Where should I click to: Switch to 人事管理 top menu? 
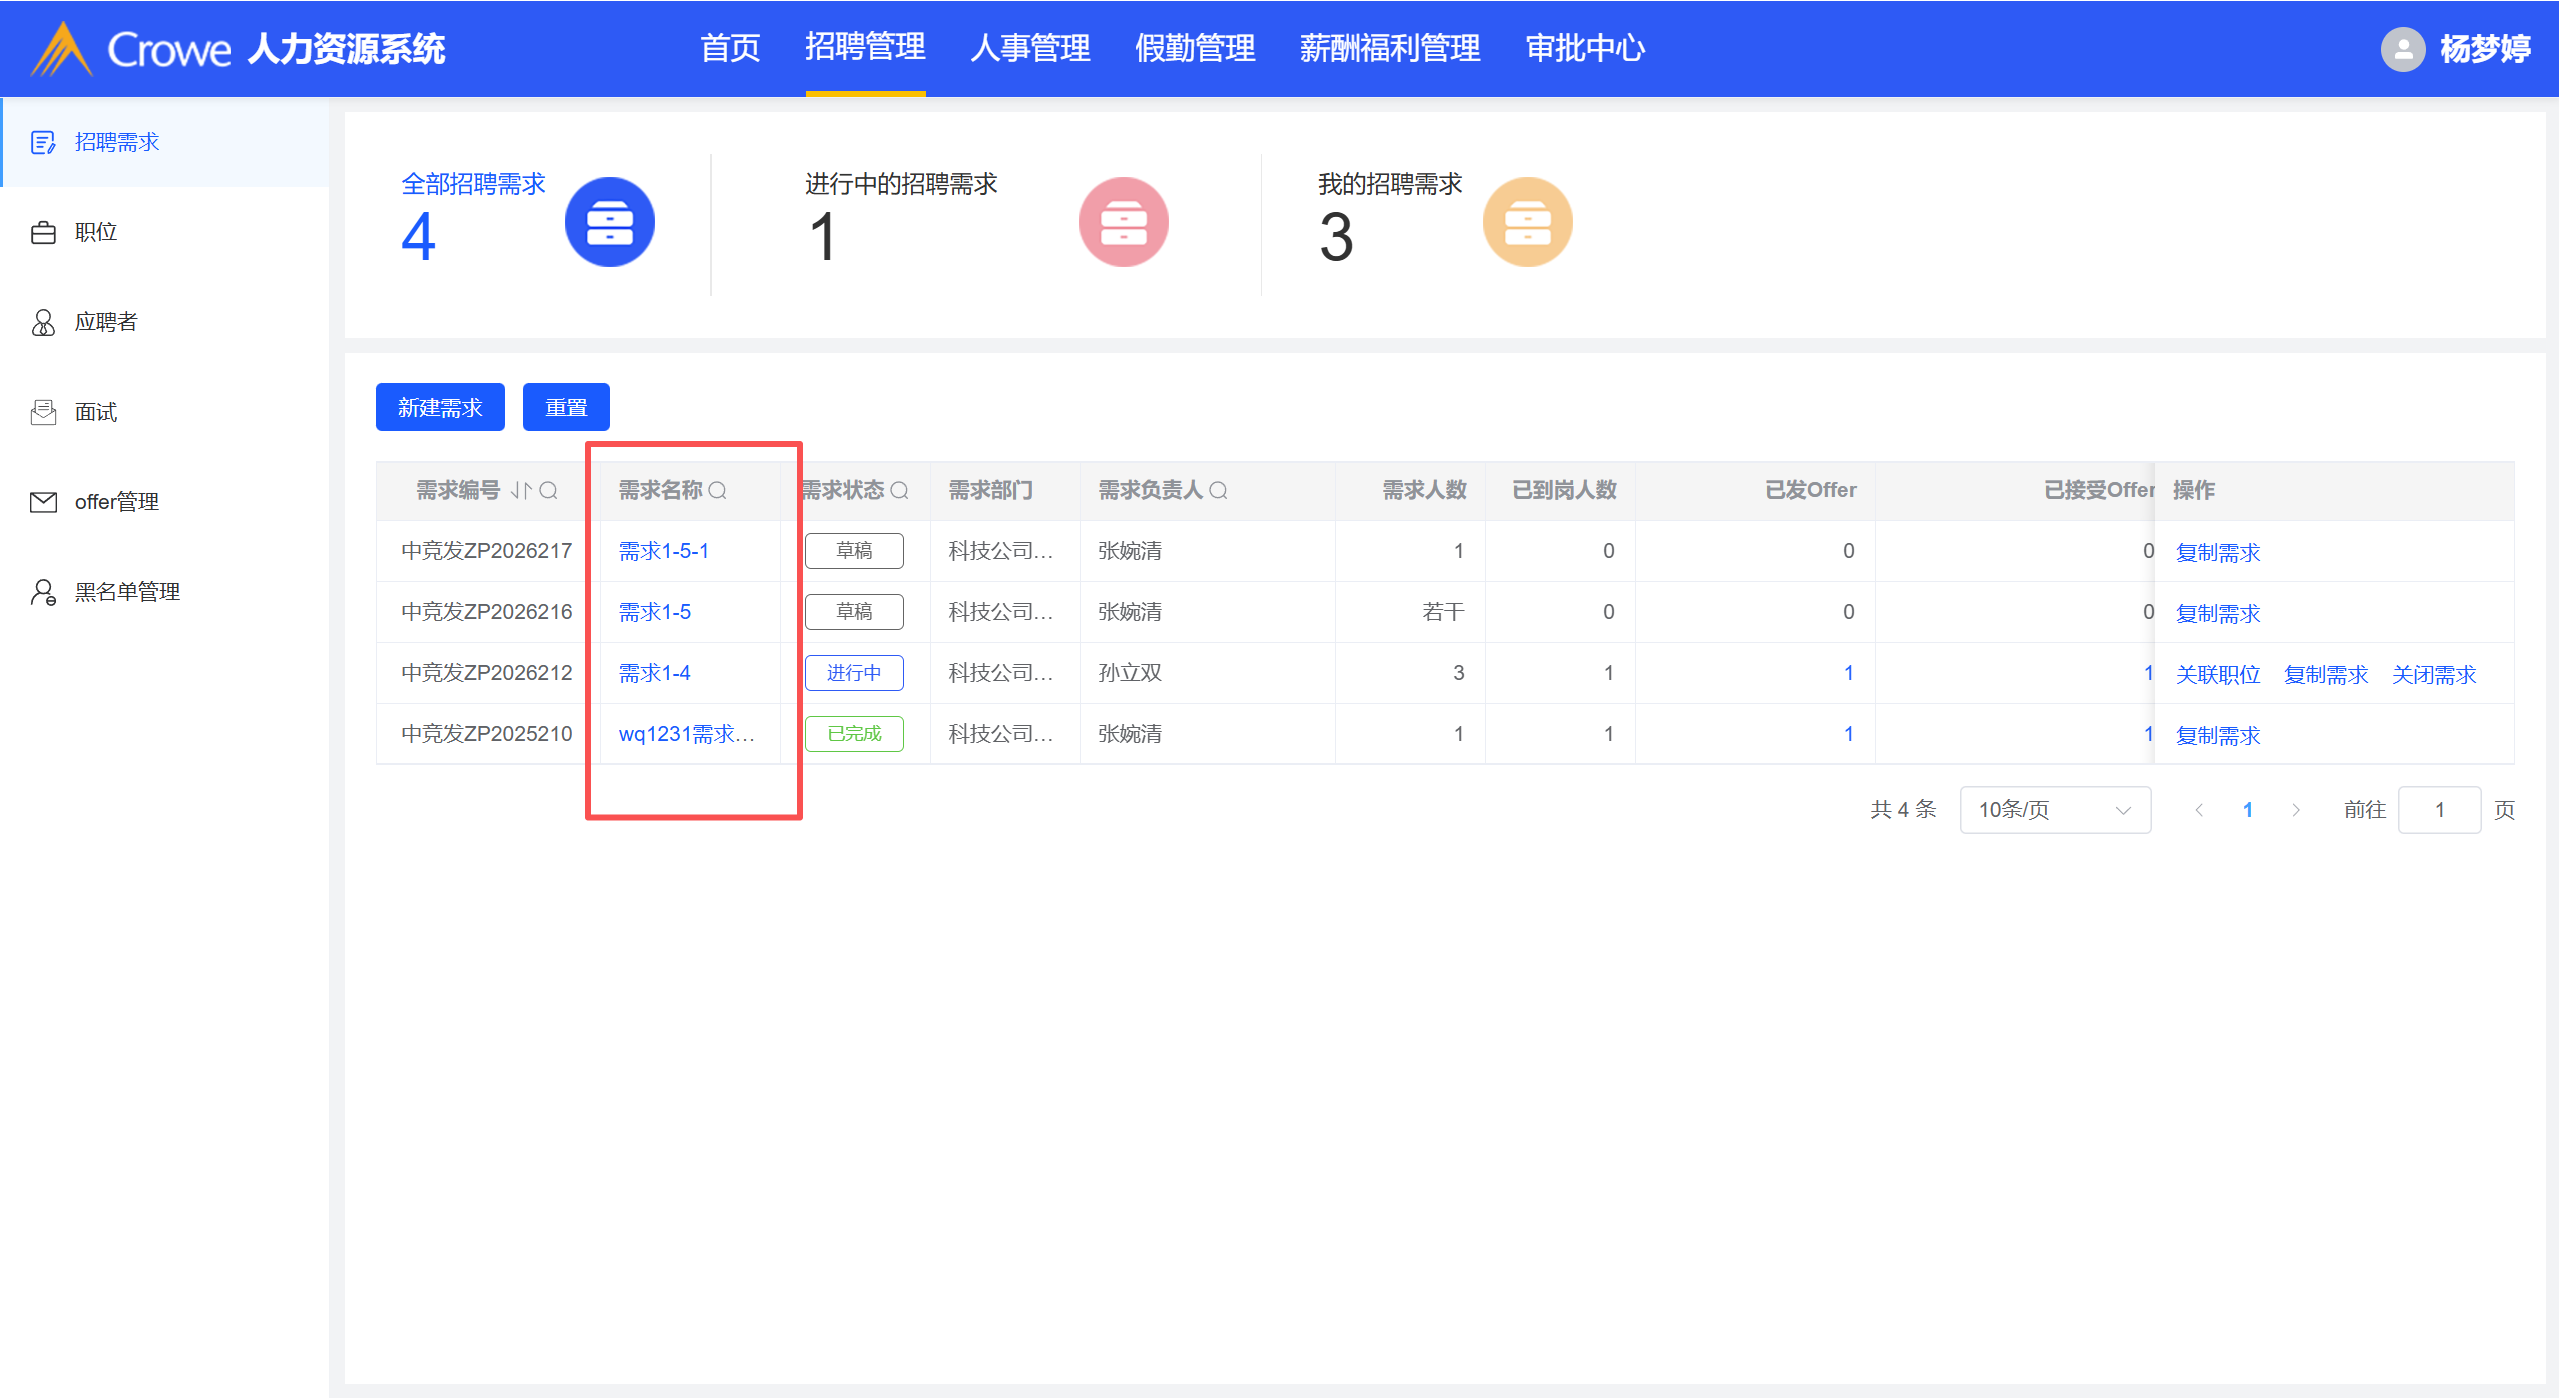(x=1030, y=48)
